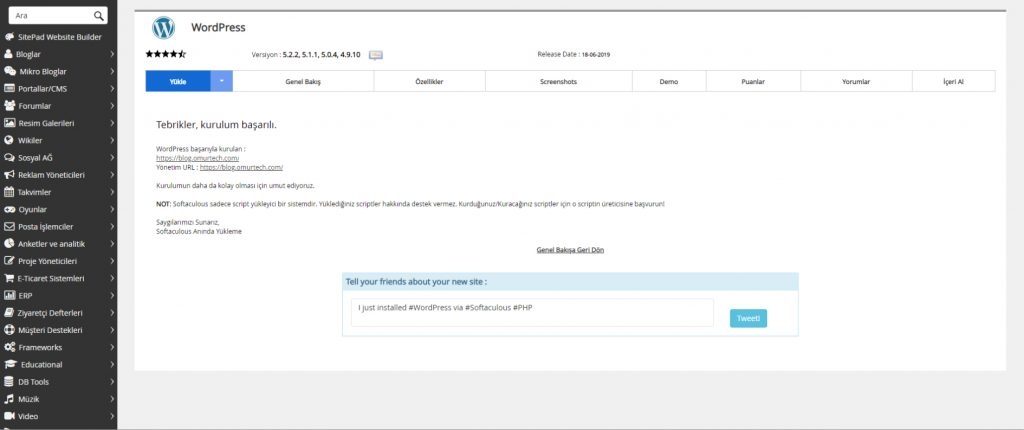Click the SitePad Website Builder icon
This screenshot has height=430, width=1024.
point(9,37)
